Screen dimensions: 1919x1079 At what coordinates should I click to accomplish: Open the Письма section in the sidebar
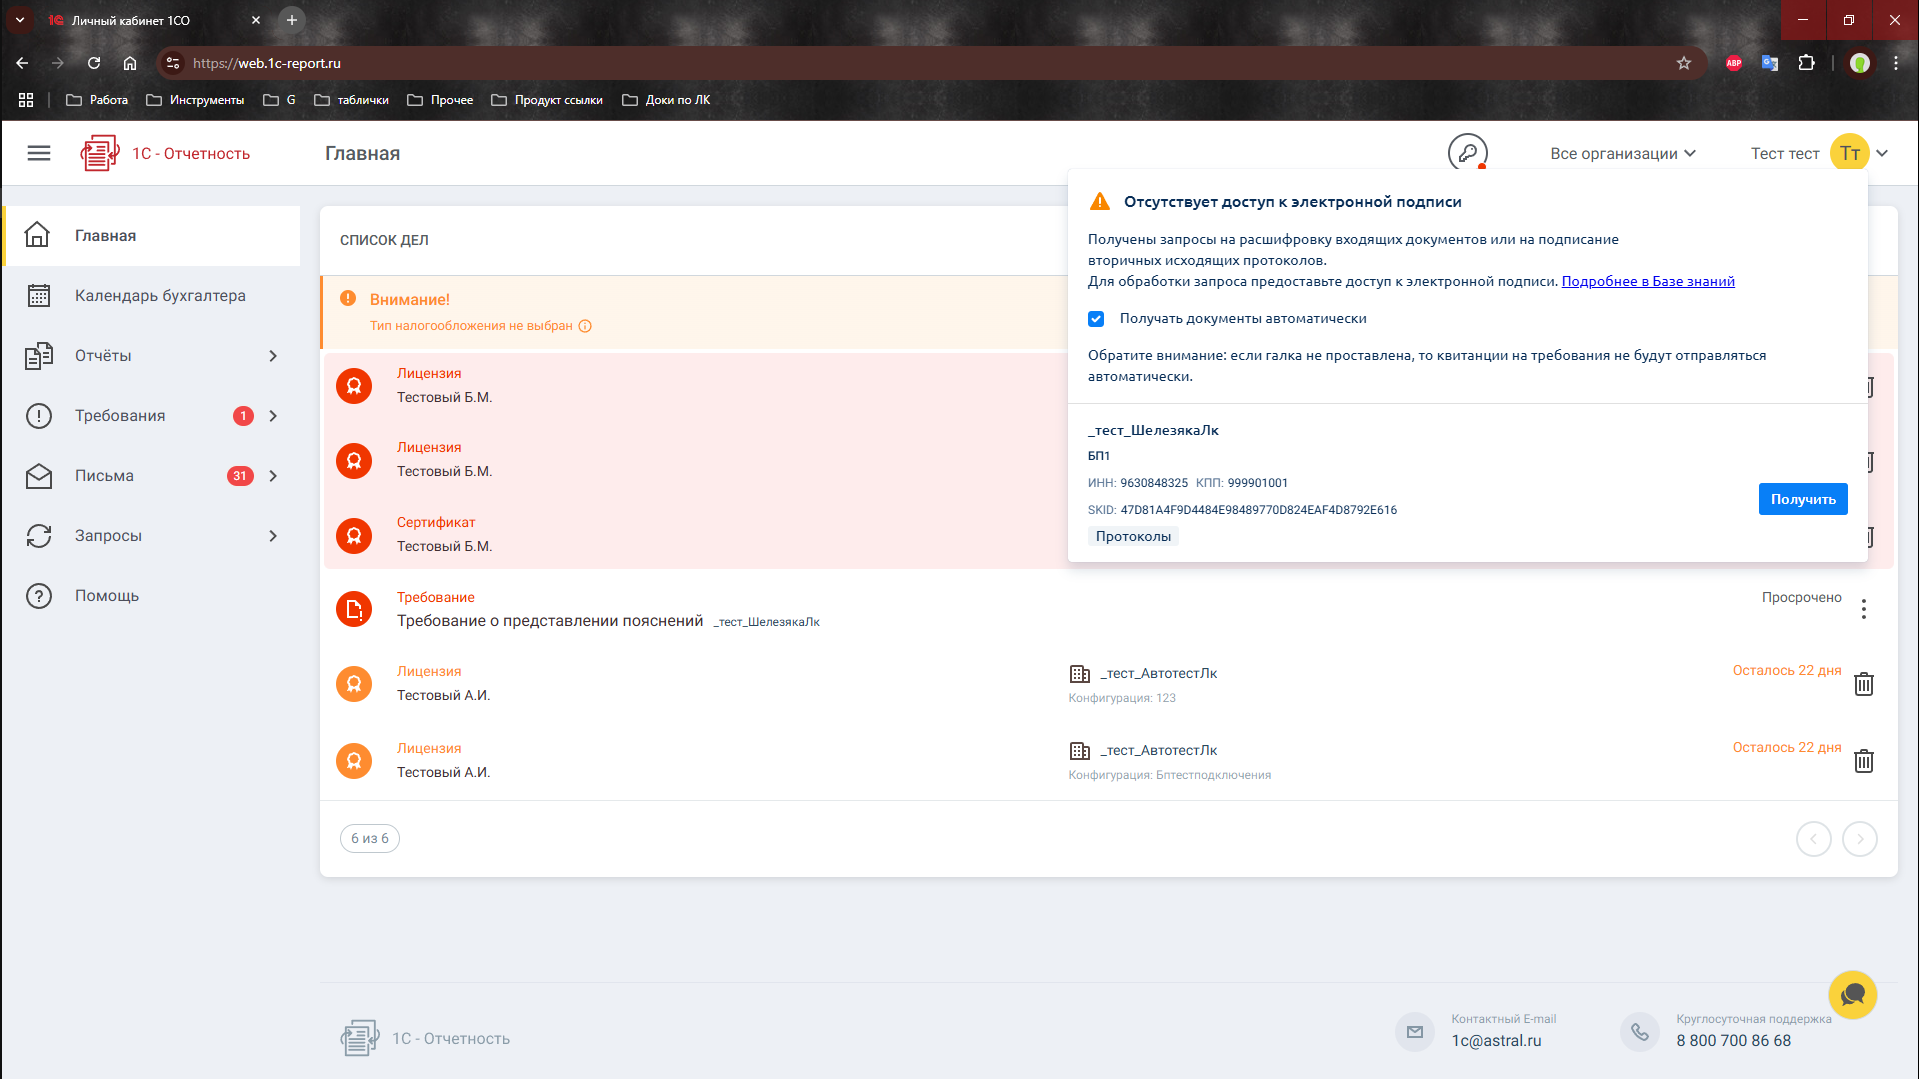104,476
